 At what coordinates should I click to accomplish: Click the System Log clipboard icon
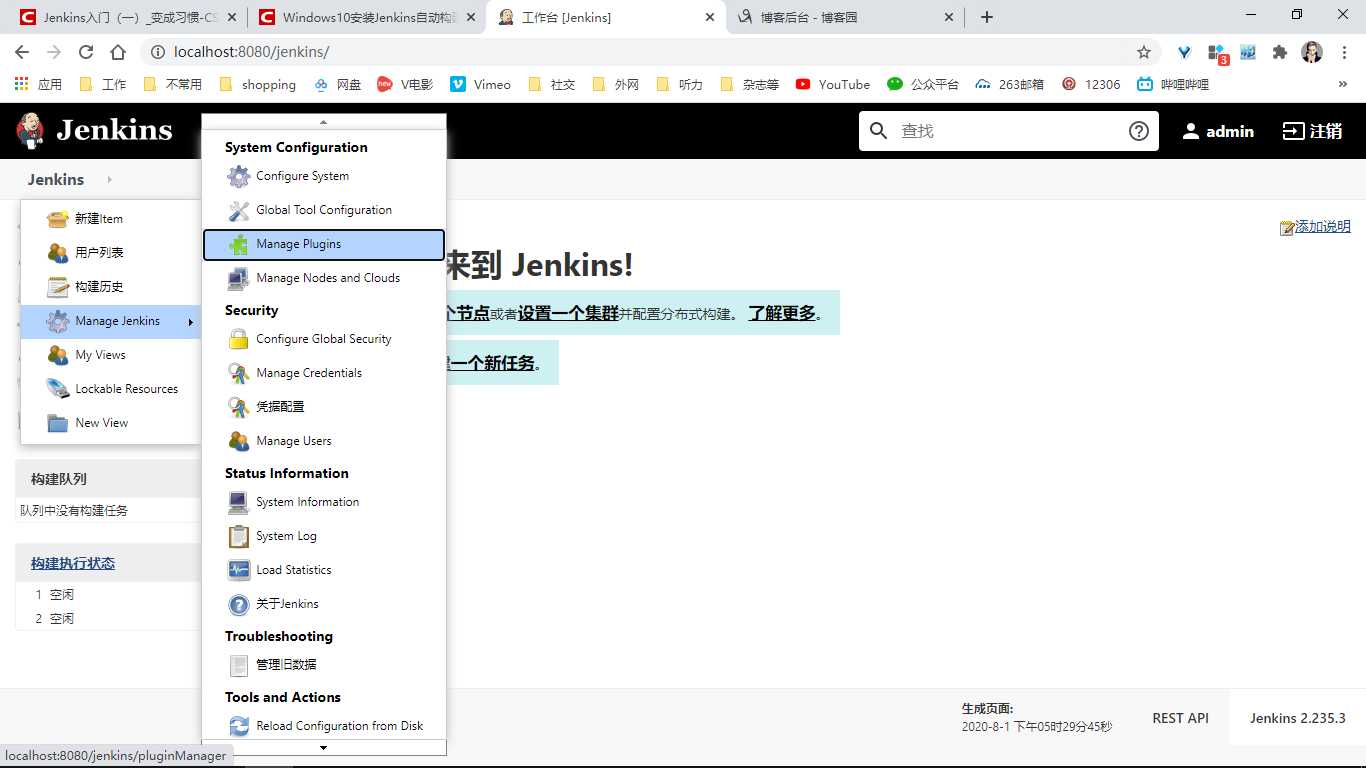pos(238,536)
